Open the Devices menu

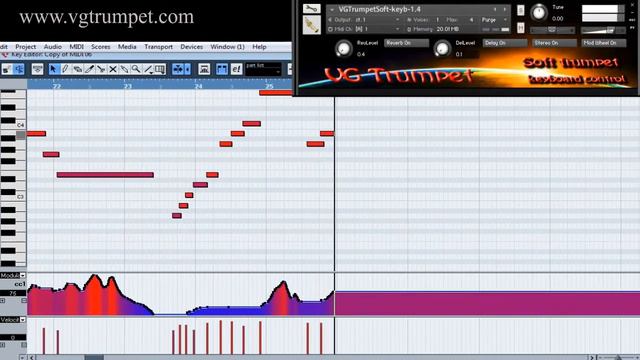point(191,47)
